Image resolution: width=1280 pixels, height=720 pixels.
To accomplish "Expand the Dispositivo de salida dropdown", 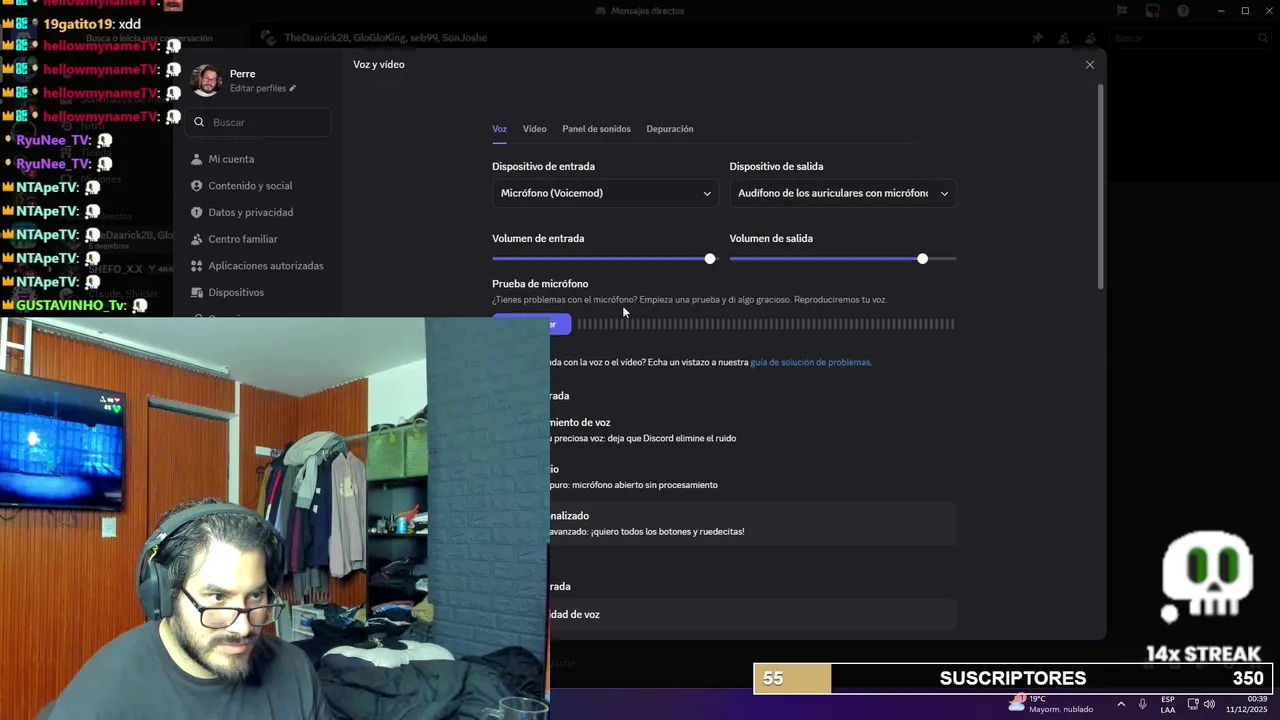I will [843, 193].
